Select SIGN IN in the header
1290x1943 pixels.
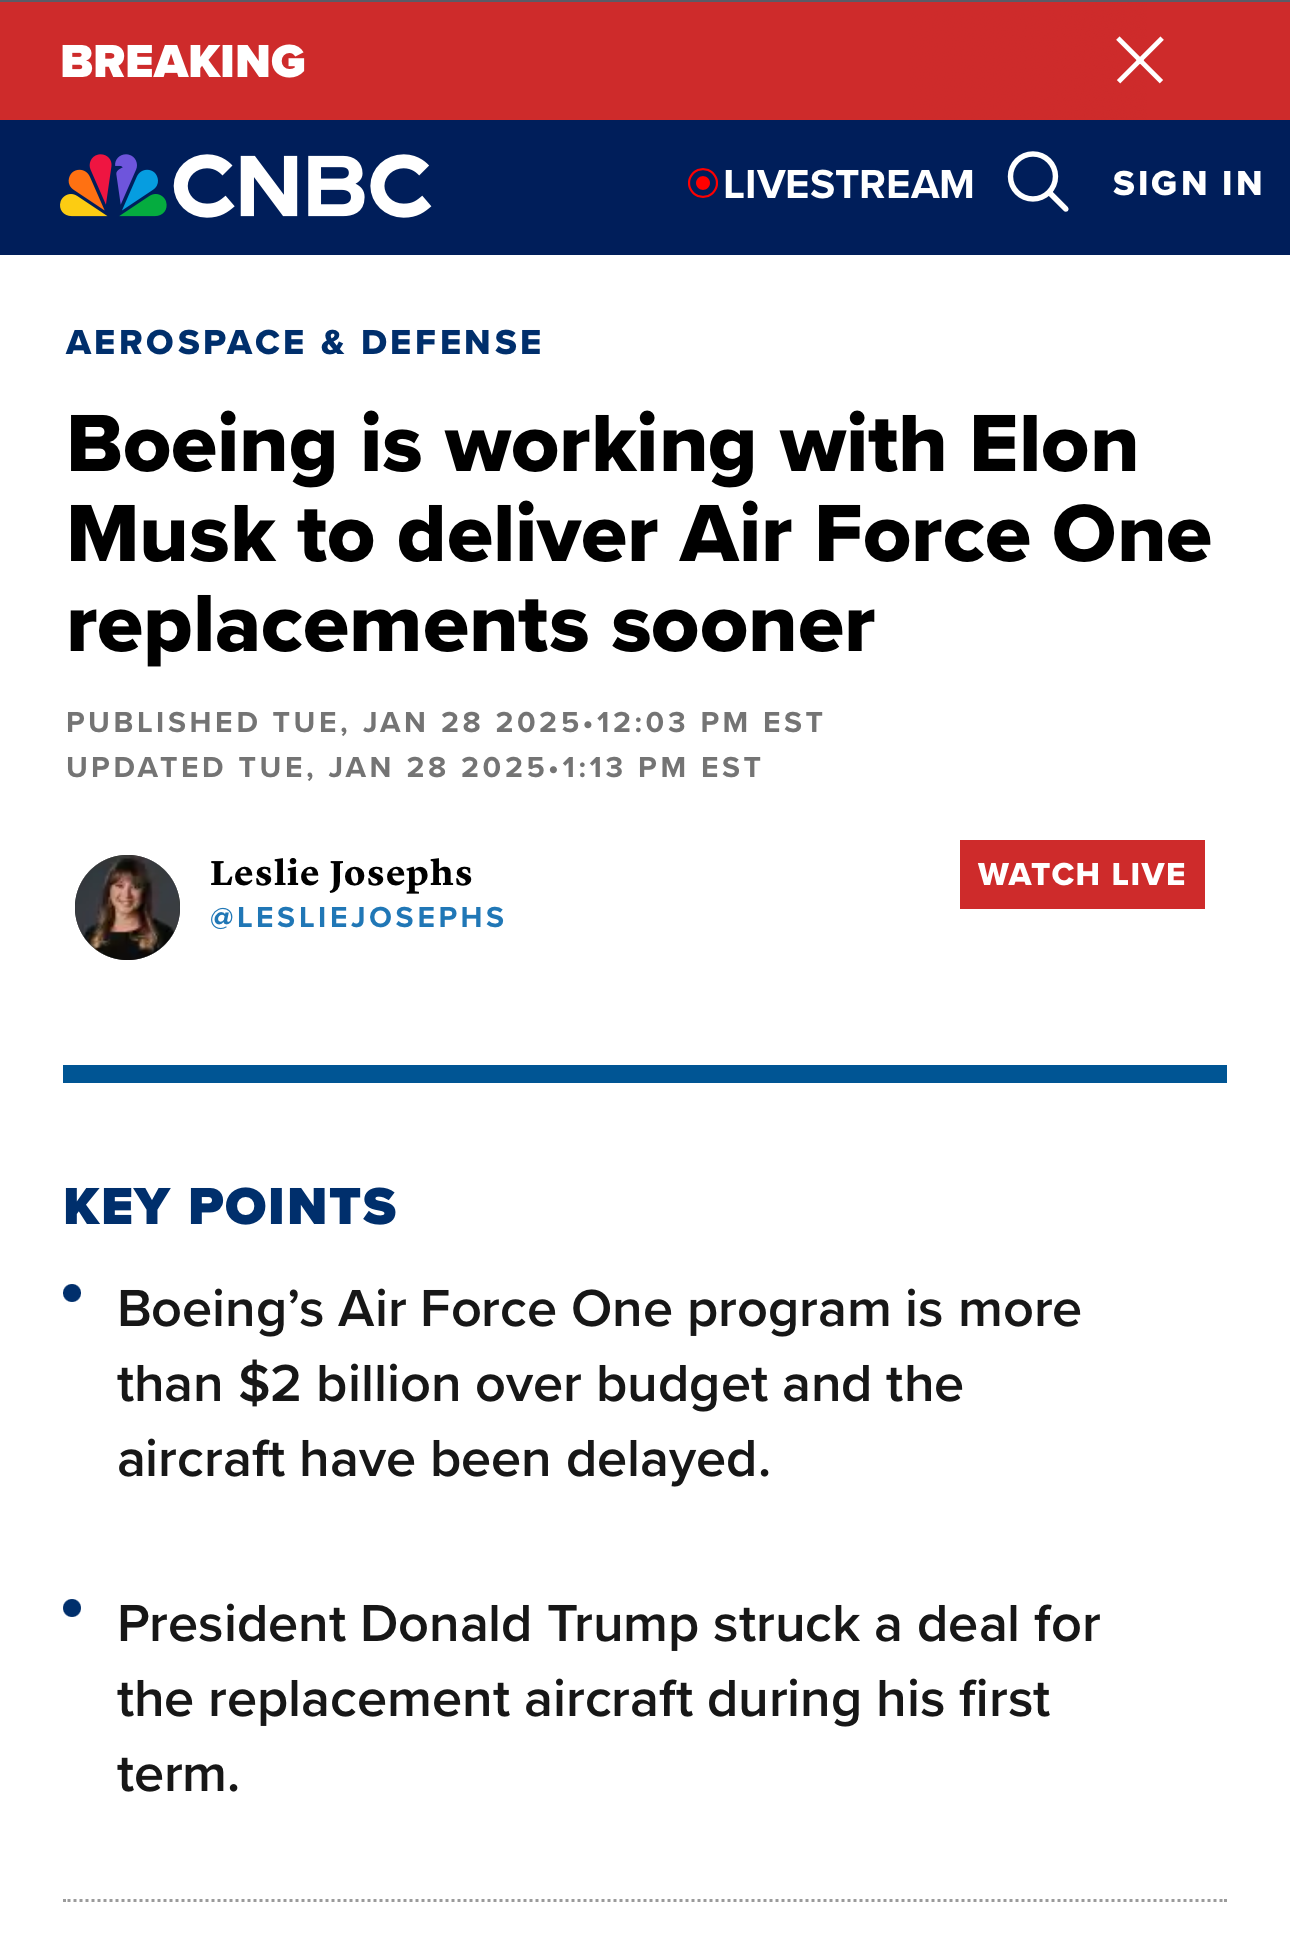tap(1188, 184)
